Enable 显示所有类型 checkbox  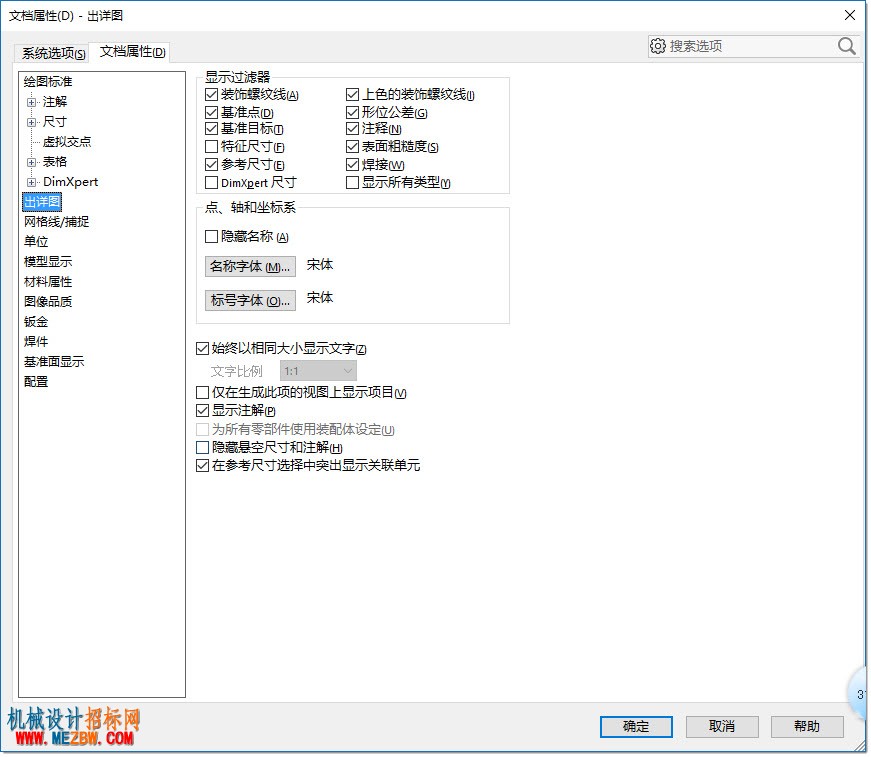coord(353,183)
